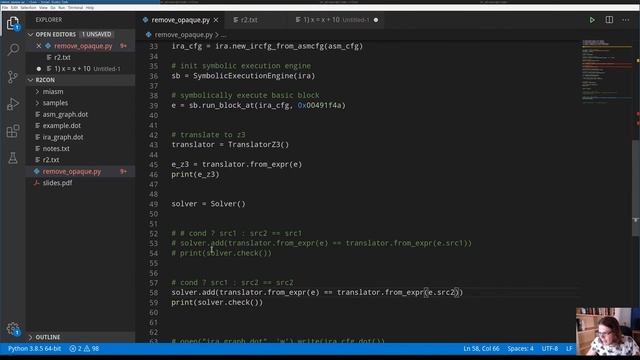Open asm_graph.dot in explorer
The width and height of the screenshot is (640, 360).
click(65, 114)
